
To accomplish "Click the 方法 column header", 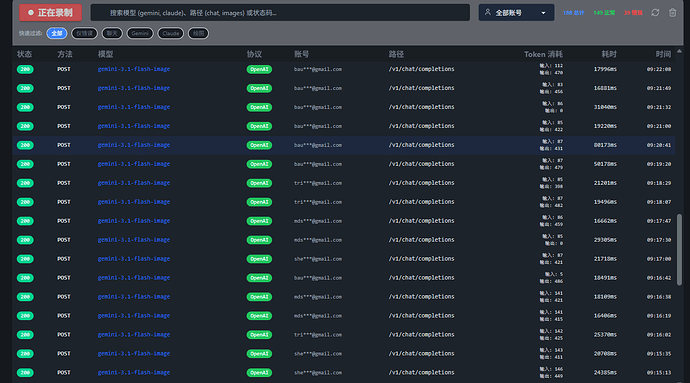I will click(x=65, y=54).
